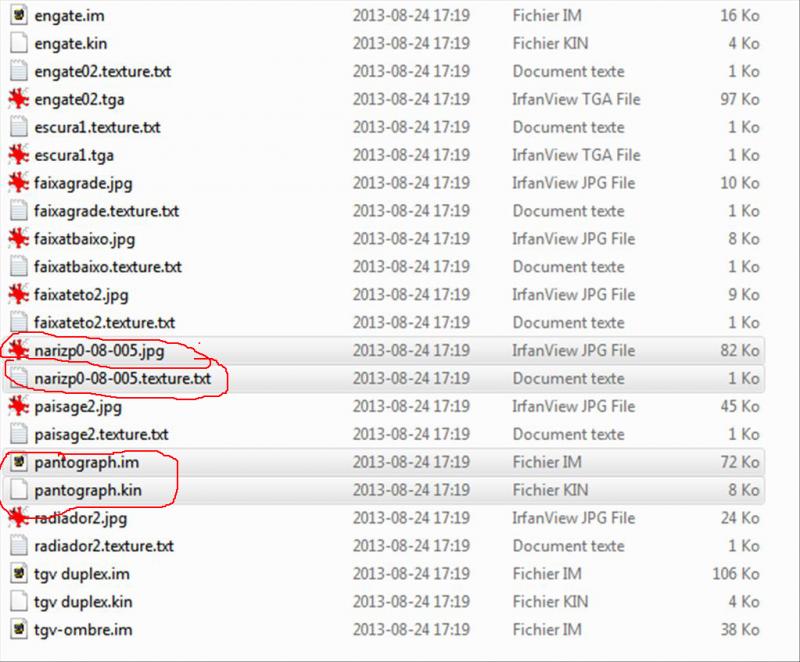Viewport: 800px width, 662px height.
Task: Click the 82 Ko size of narizp0-08-005.jpg
Action: point(740,350)
